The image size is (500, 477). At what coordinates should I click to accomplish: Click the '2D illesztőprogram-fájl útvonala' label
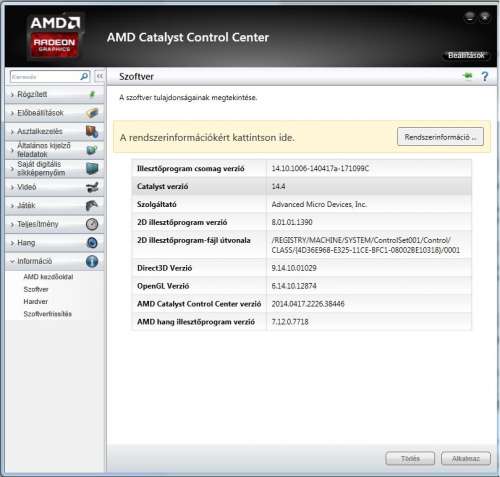(x=194, y=240)
